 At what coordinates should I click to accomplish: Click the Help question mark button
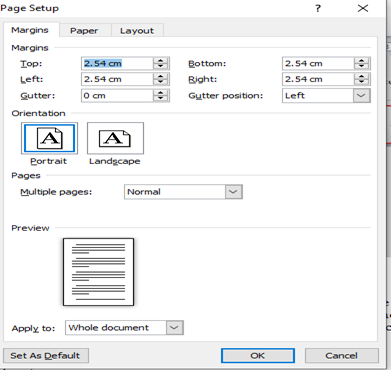tap(318, 8)
